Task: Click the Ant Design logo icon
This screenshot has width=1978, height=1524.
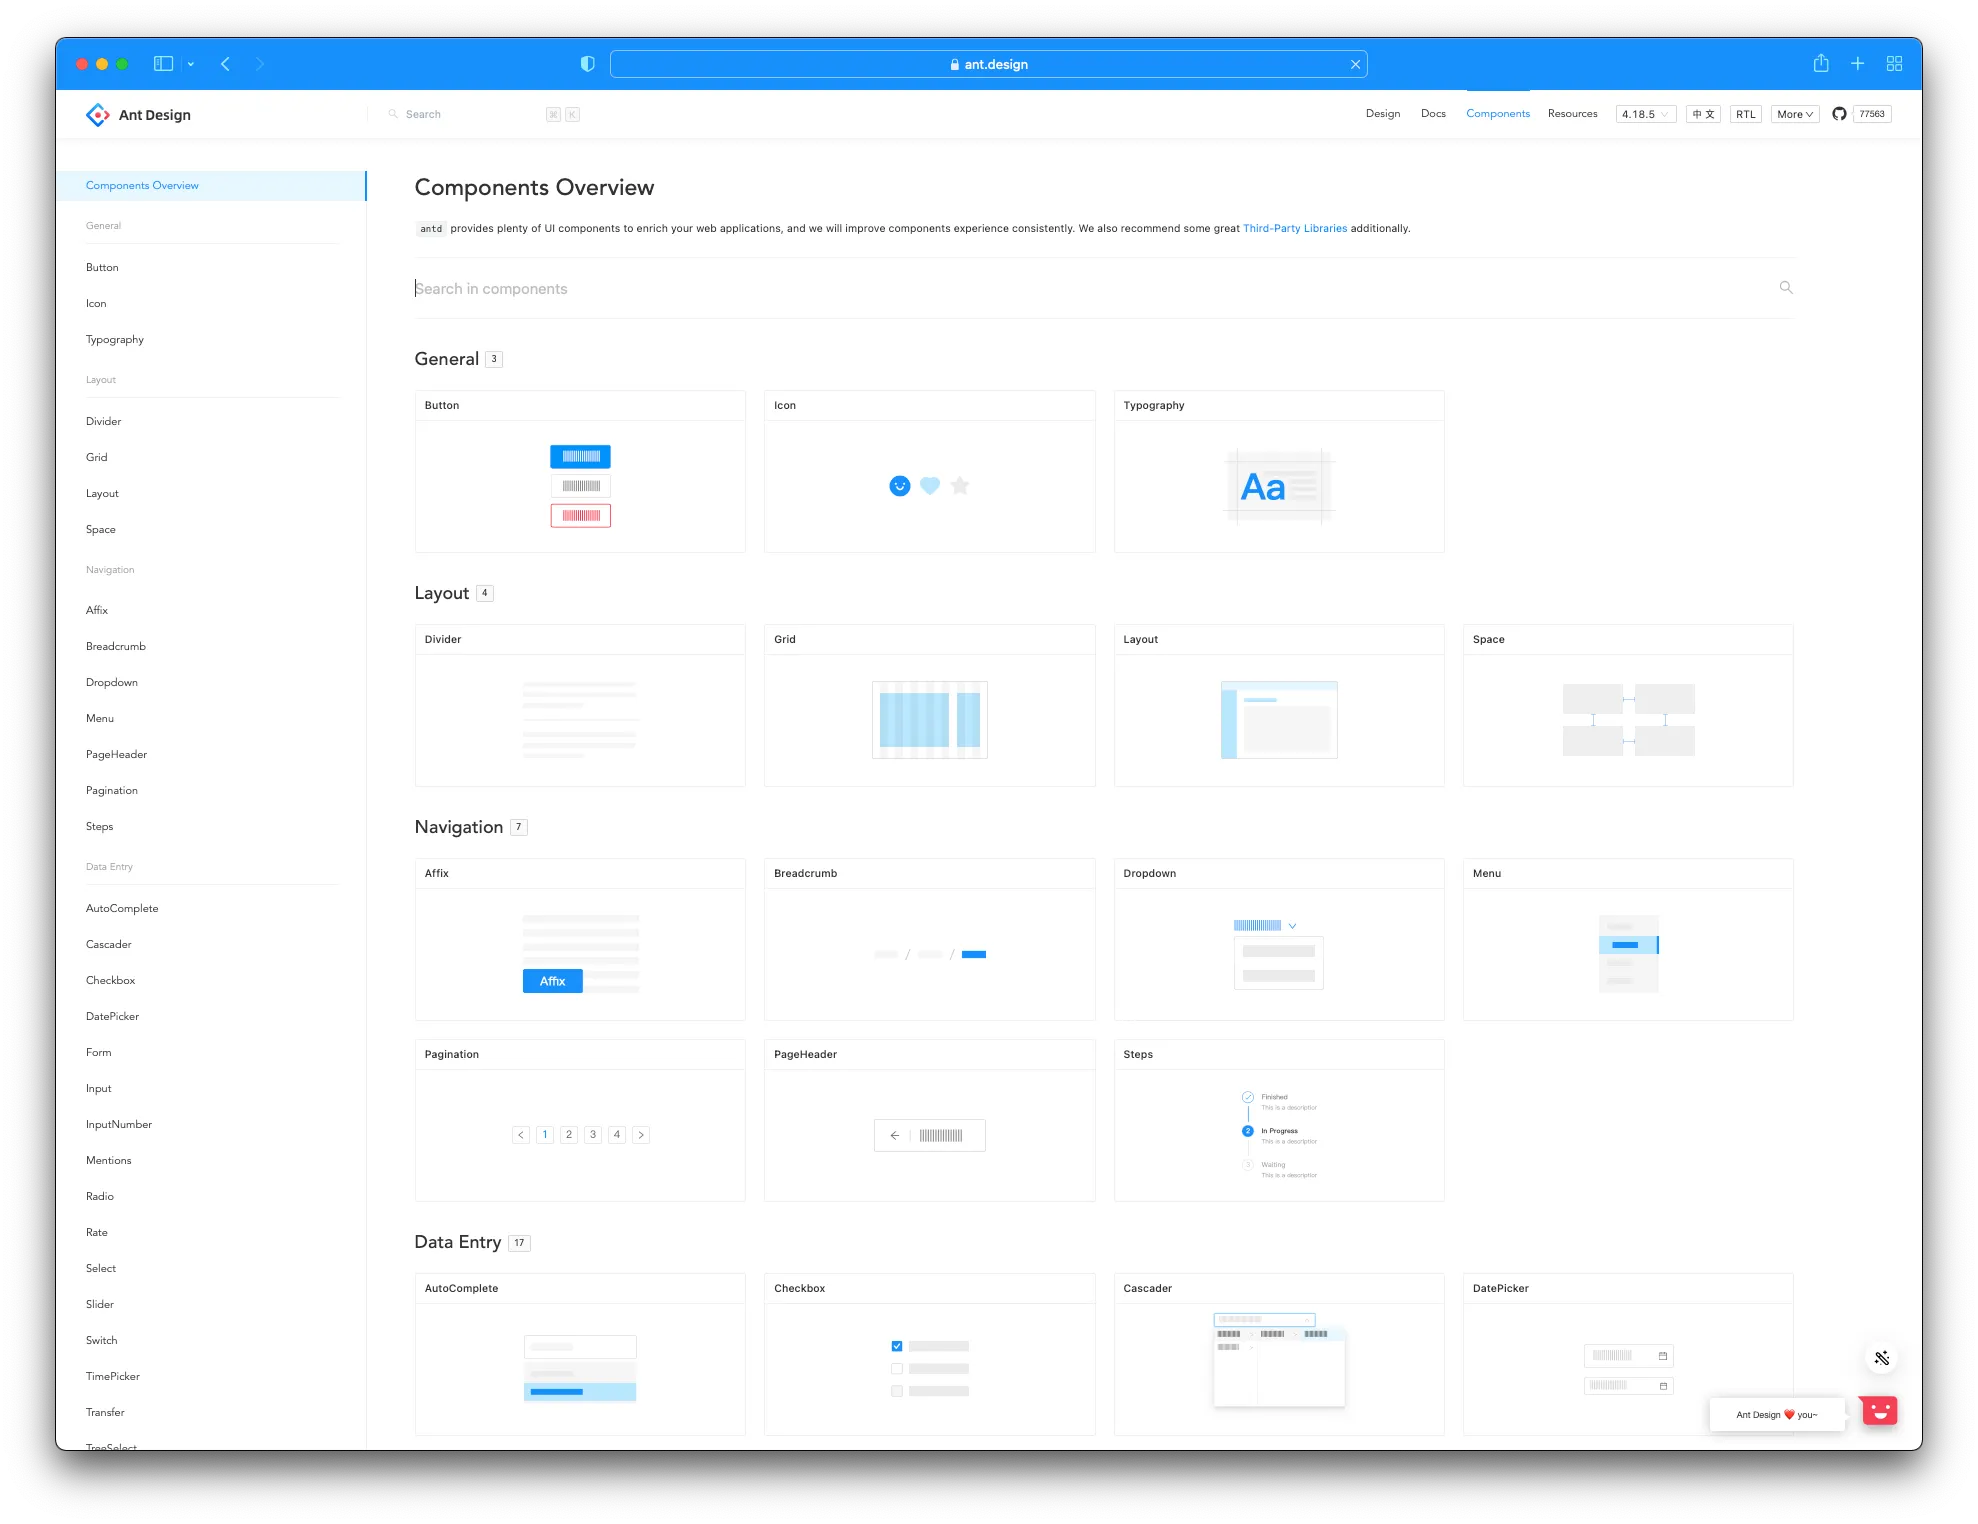Action: click(x=98, y=115)
